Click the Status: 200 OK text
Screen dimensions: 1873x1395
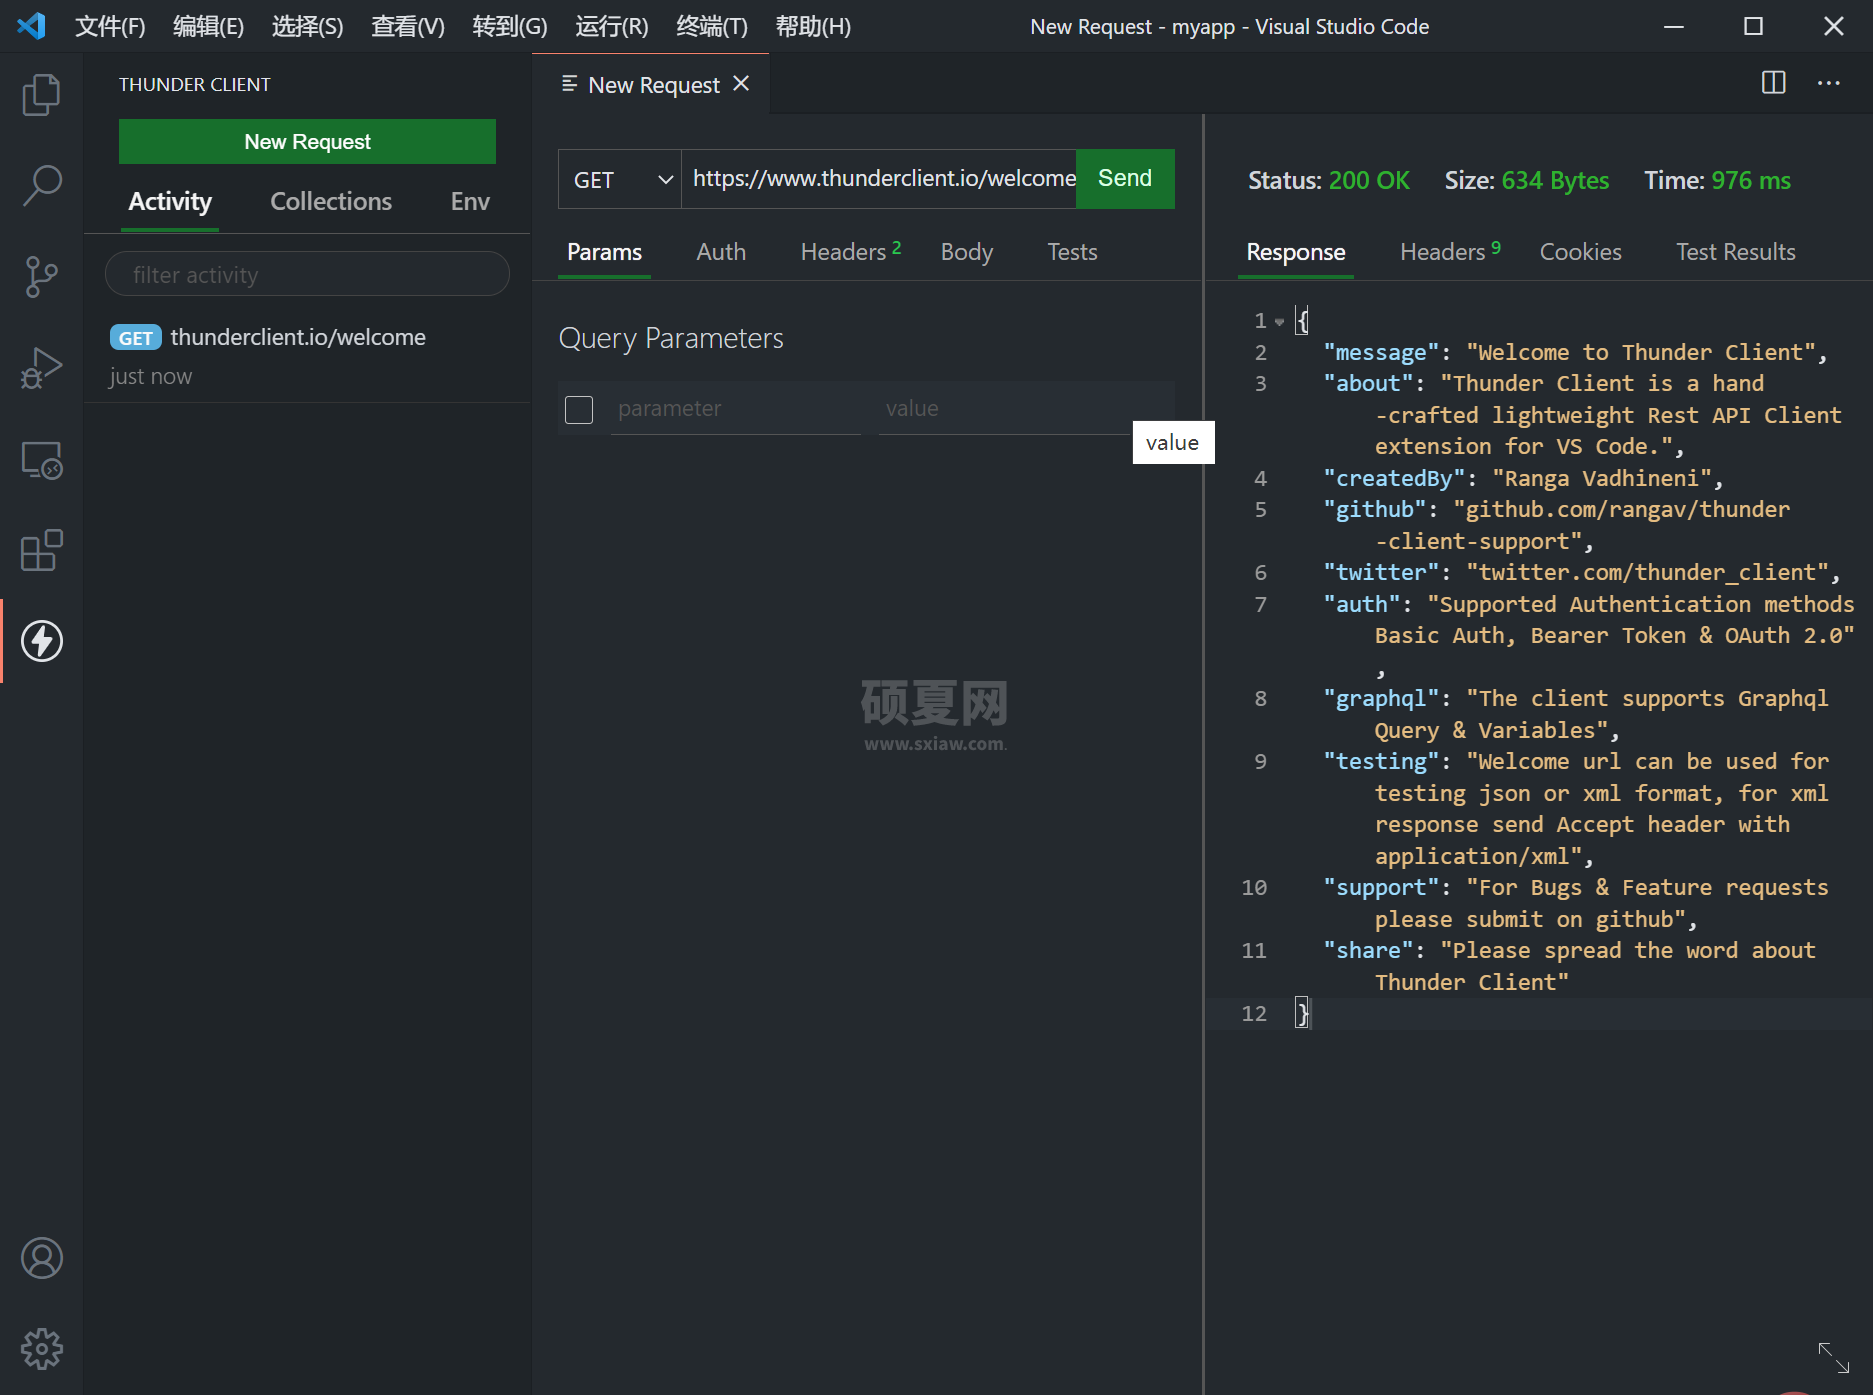point(1328,181)
